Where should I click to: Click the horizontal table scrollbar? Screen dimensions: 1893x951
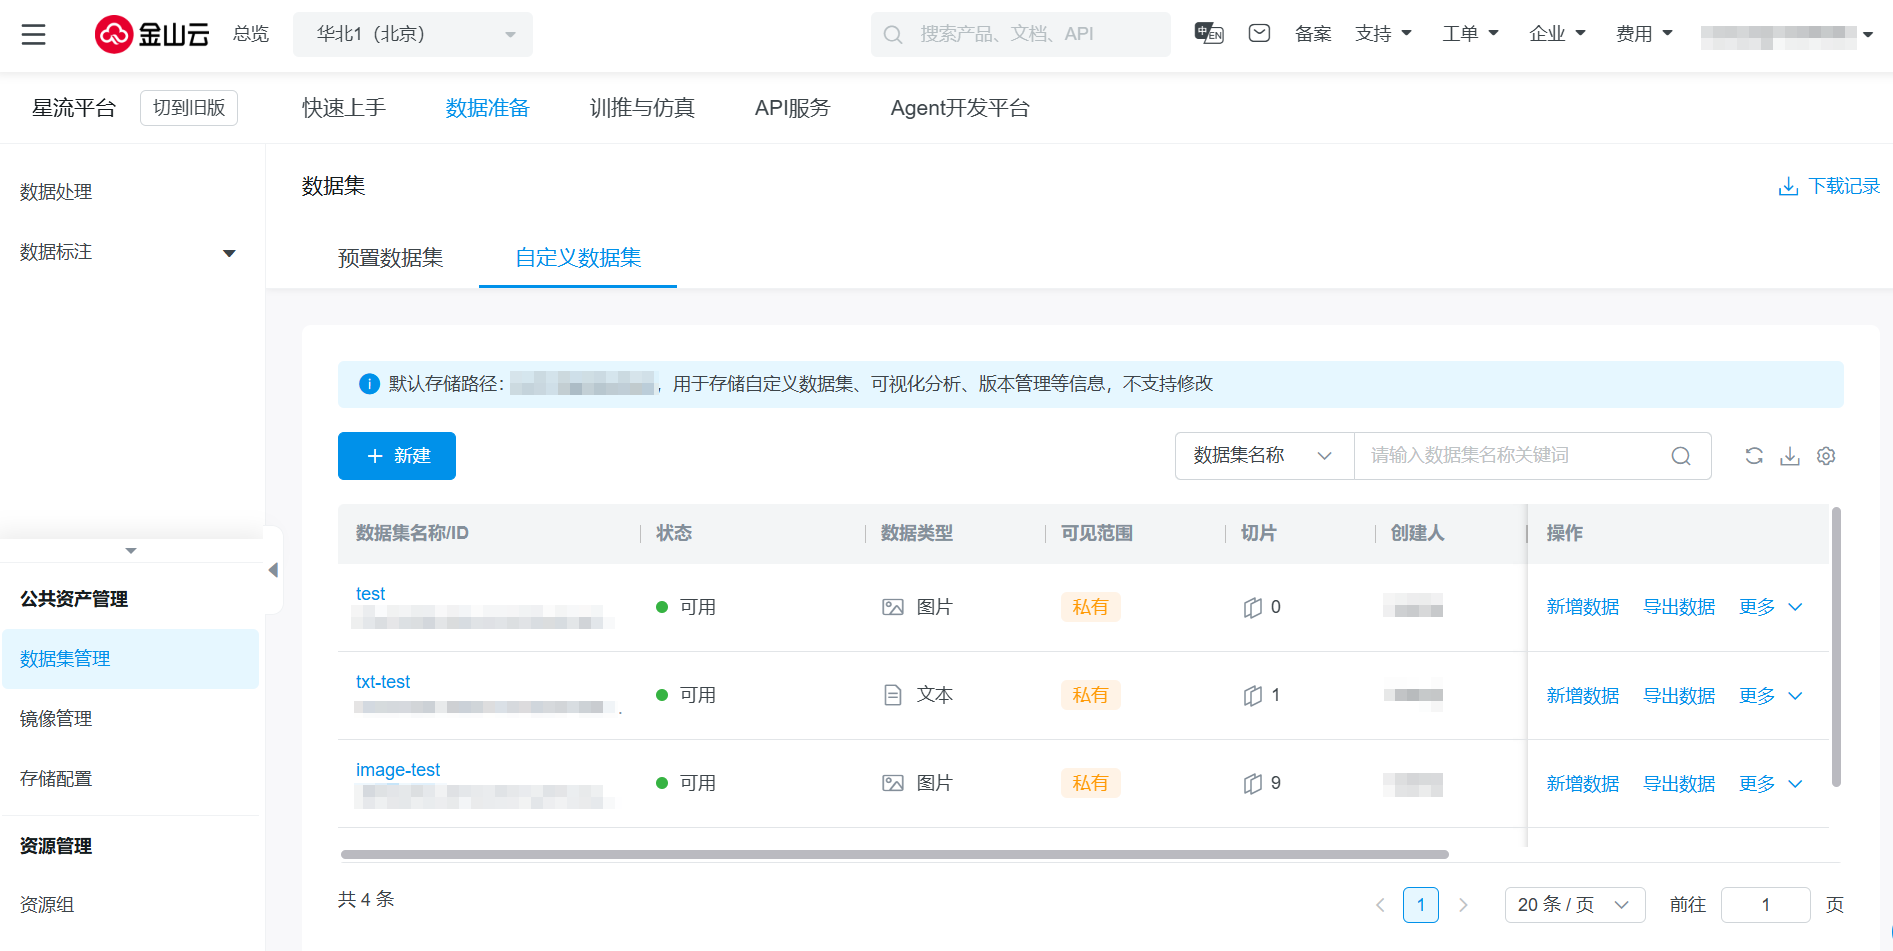894,855
